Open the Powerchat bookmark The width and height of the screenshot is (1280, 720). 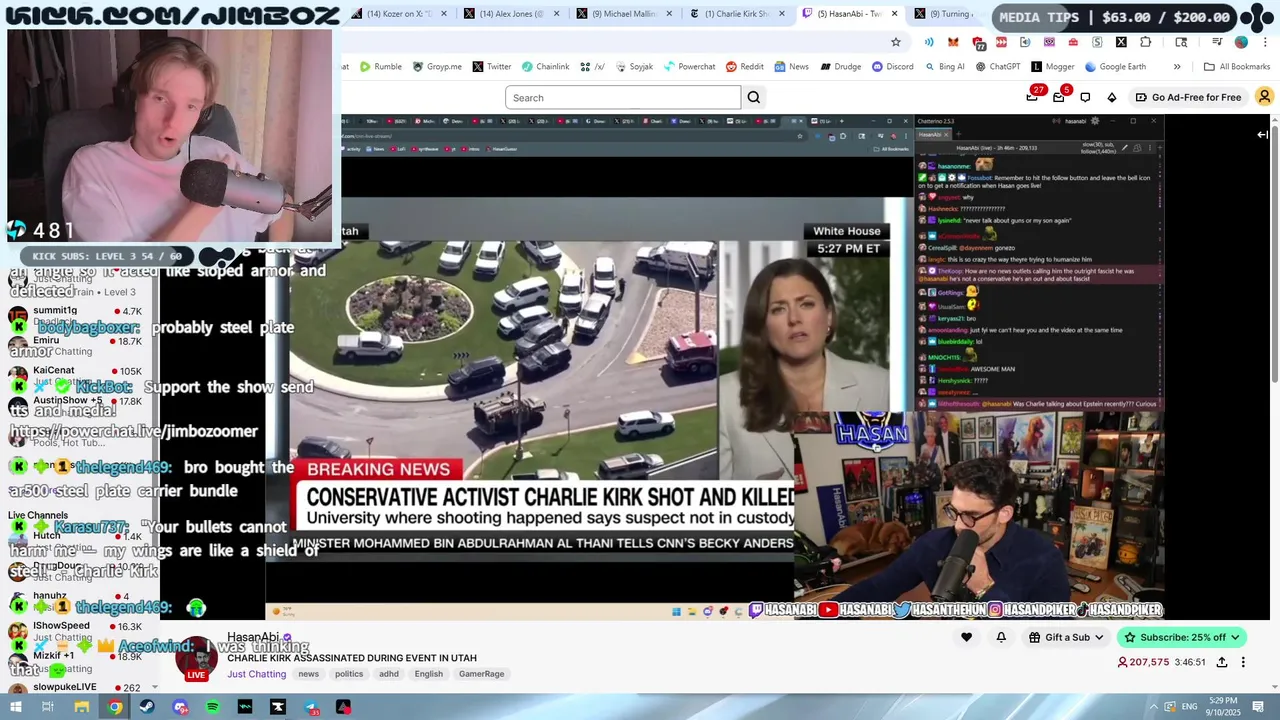(688, 67)
